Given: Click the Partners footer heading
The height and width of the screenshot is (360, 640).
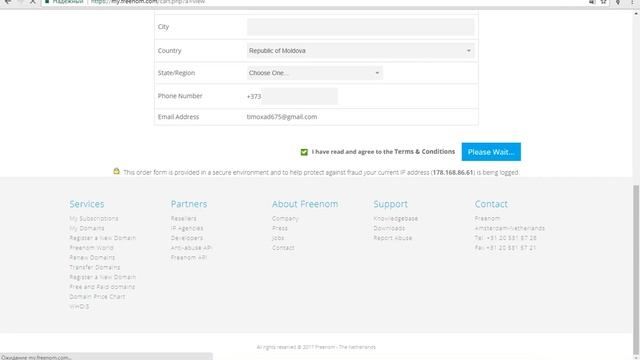Looking at the screenshot, I should [189, 204].
